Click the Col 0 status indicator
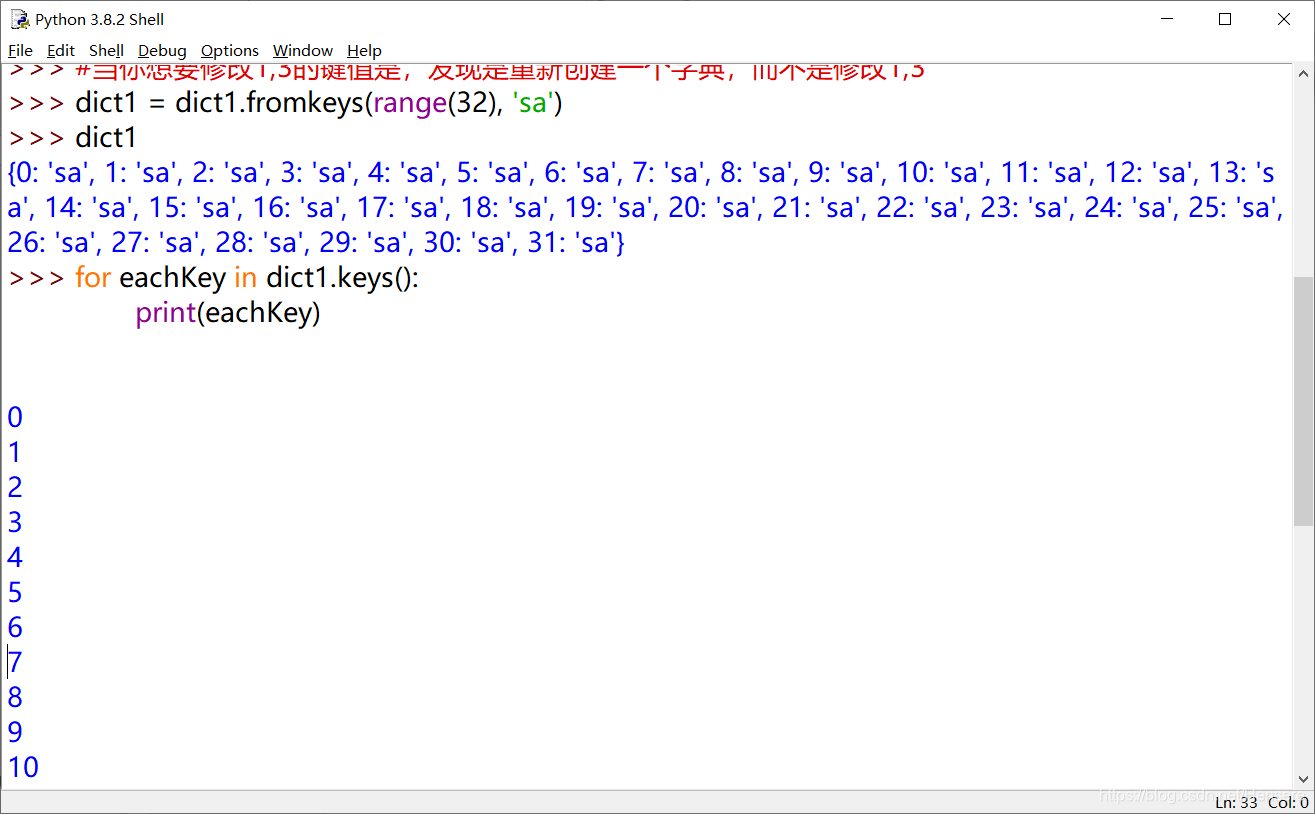This screenshot has height=814, width=1315. tap(1287, 802)
